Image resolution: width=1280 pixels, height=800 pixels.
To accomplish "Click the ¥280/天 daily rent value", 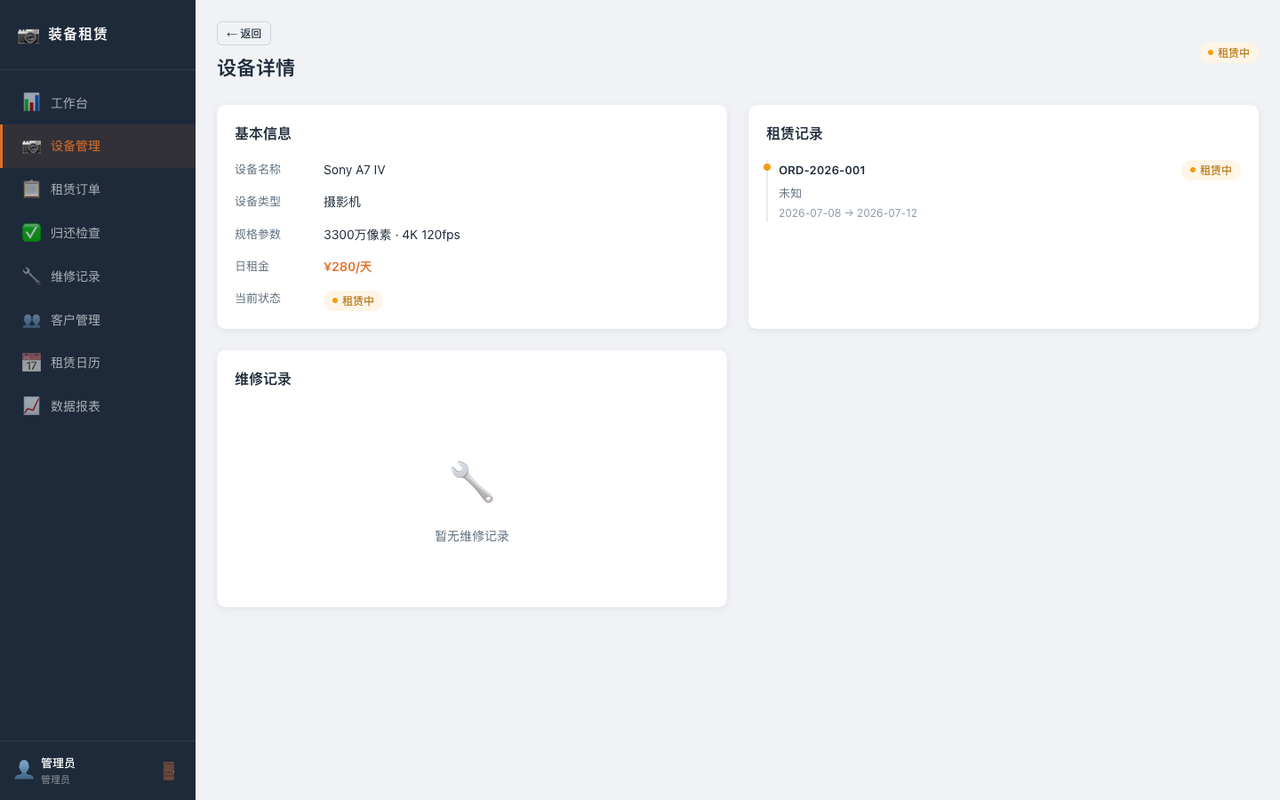I will (x=348, y=267).
